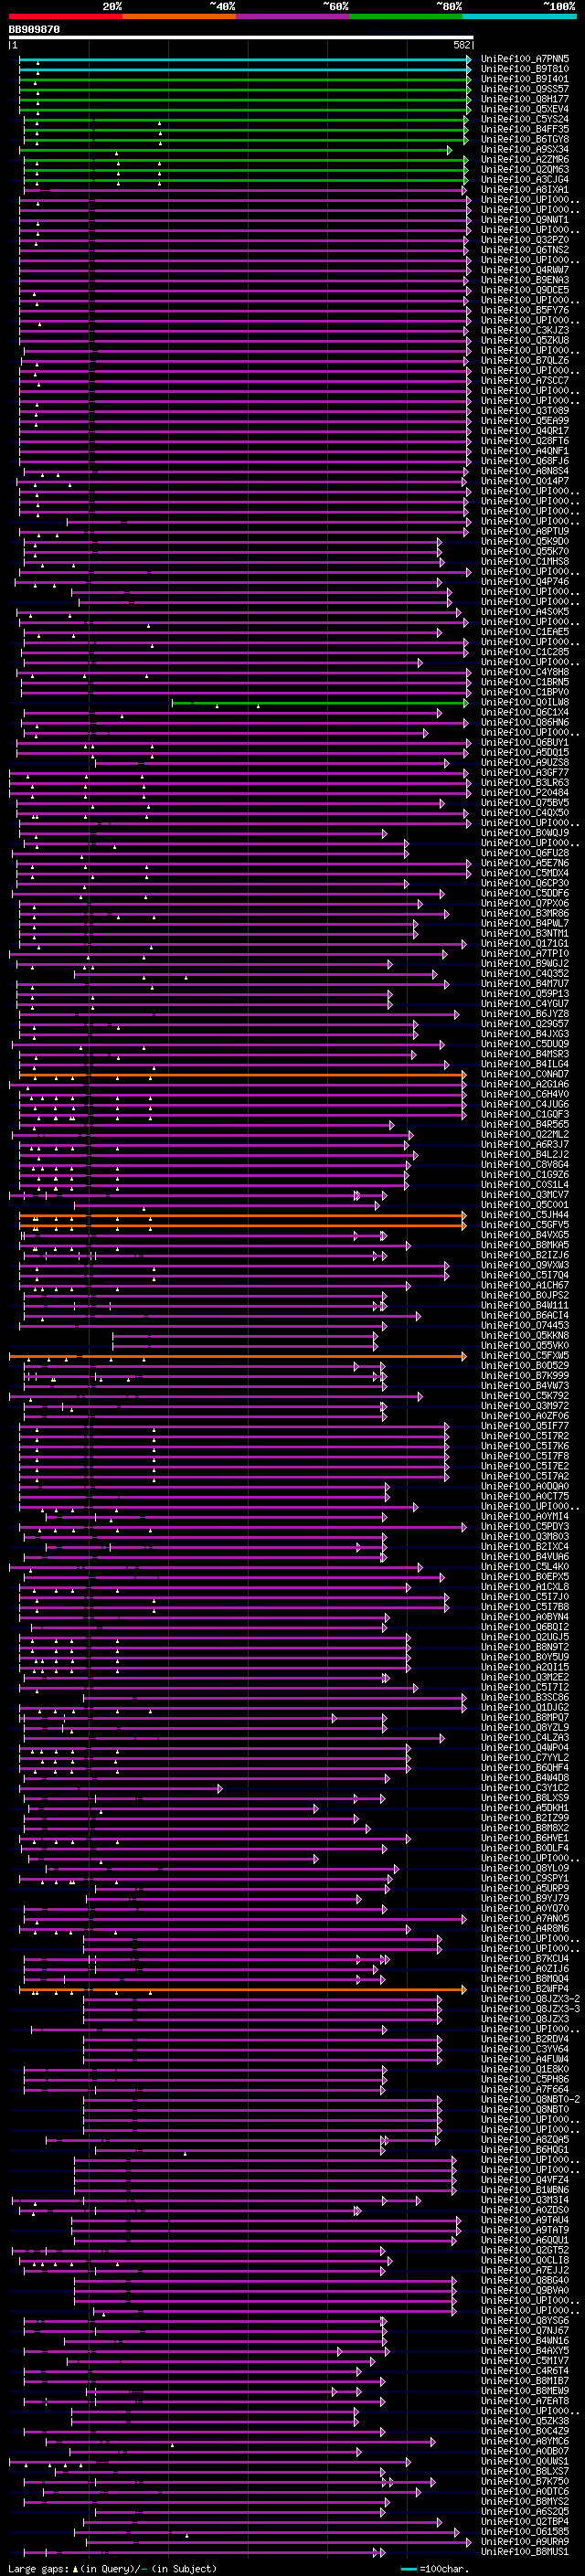
Task: Click hit UniRef100_Q2QM63
Action: click(525, 169)
